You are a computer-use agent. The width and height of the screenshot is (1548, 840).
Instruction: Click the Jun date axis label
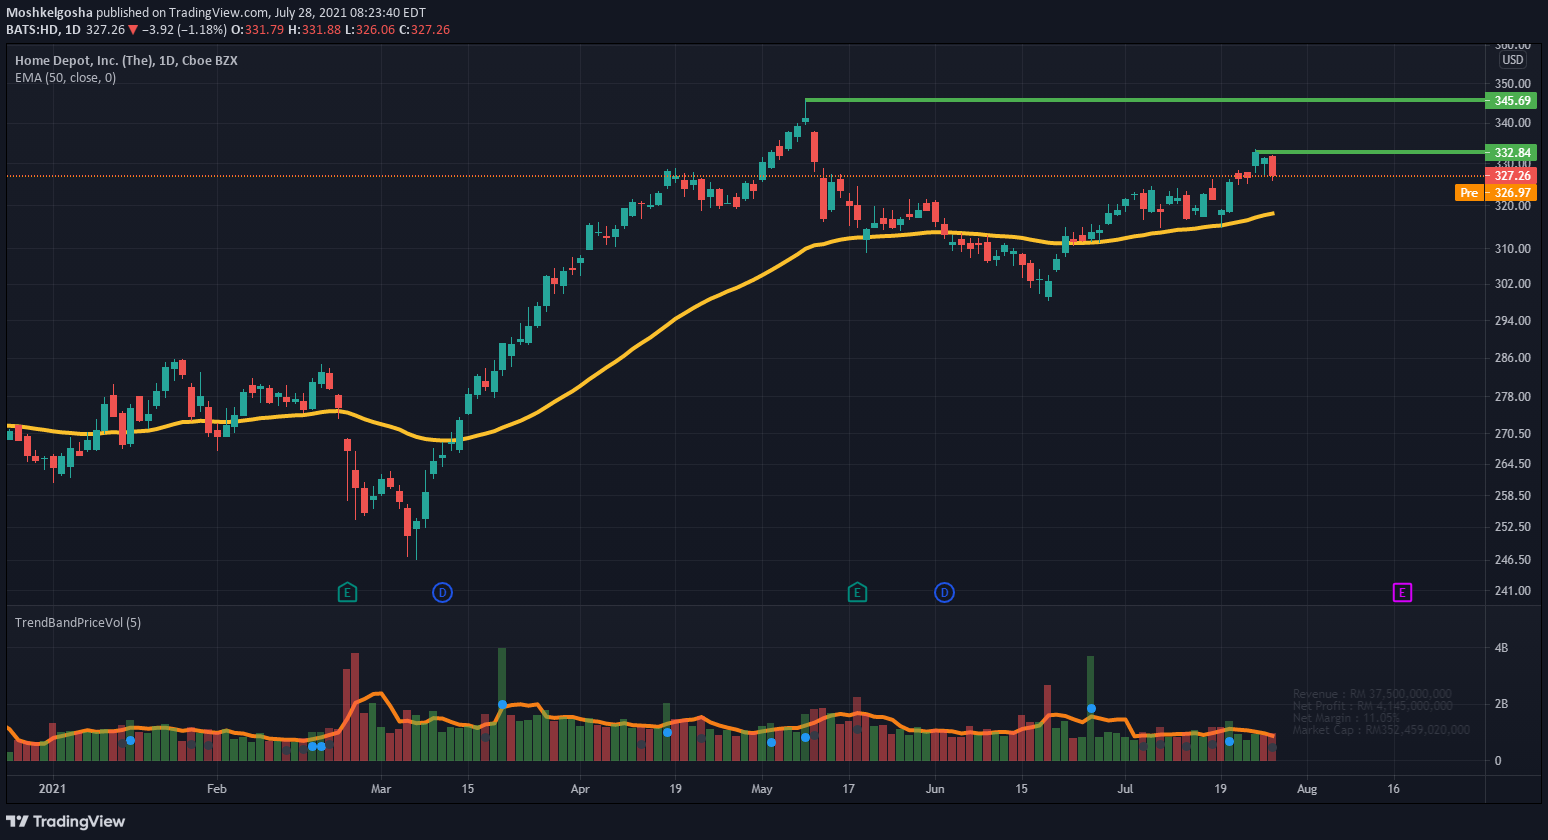tap(935, 789)
